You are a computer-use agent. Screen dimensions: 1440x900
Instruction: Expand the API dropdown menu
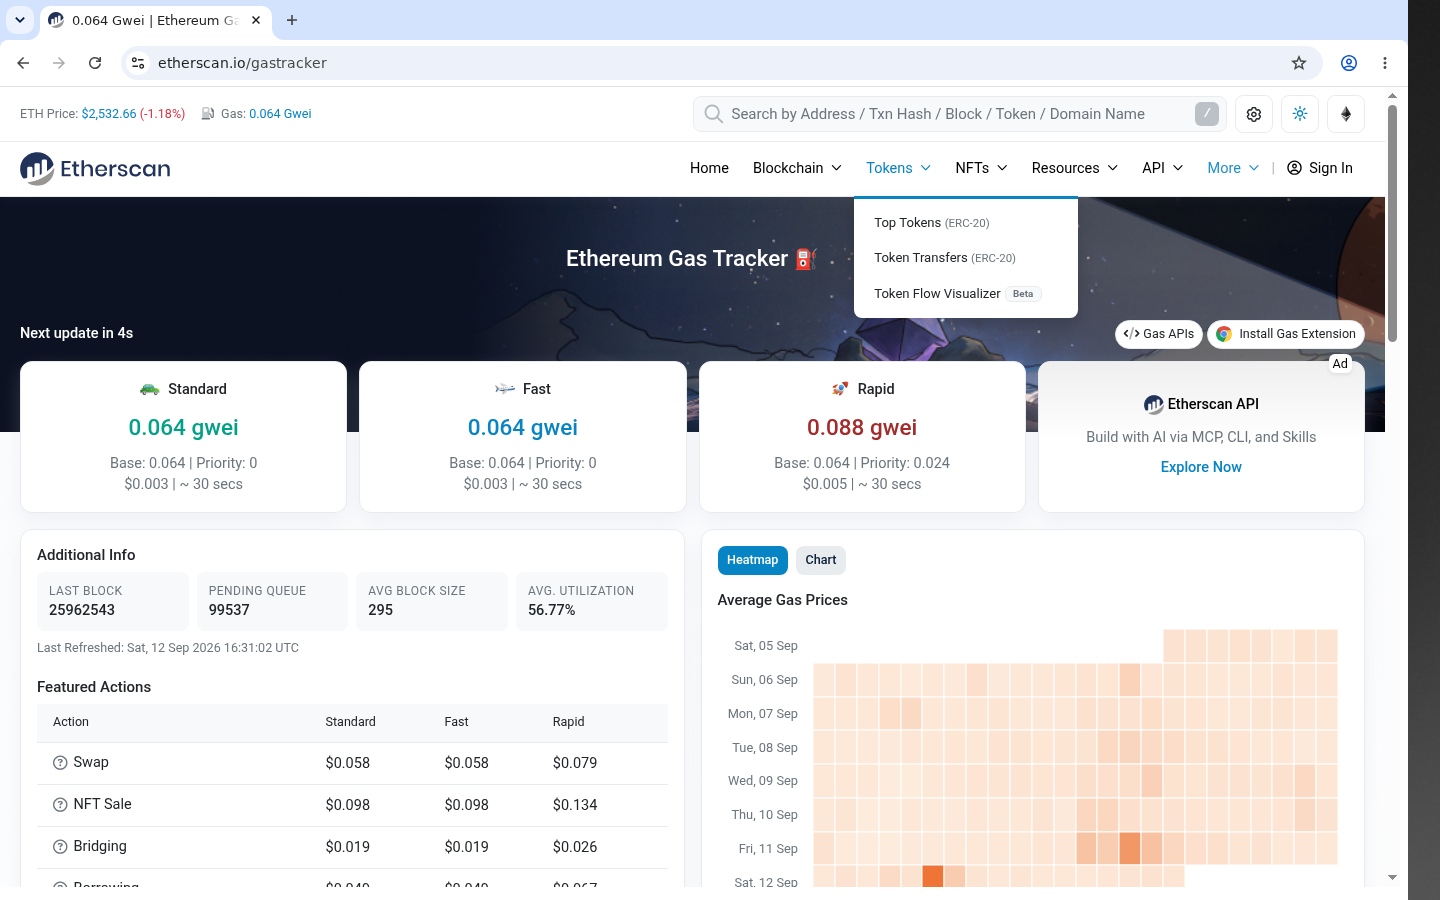click(1162, 168)
